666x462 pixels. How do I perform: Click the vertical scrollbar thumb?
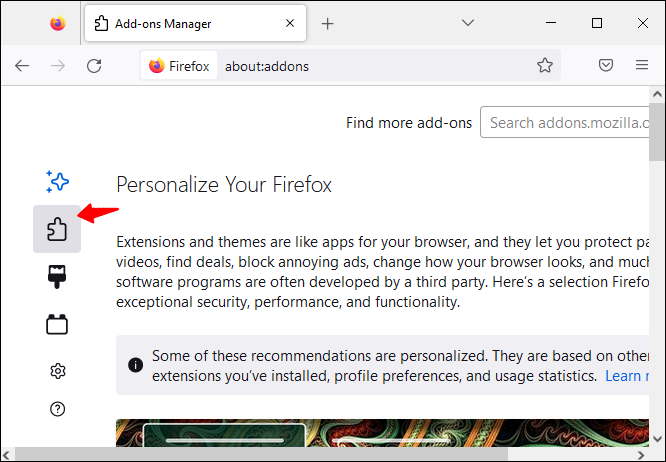(x=658, y=132)
